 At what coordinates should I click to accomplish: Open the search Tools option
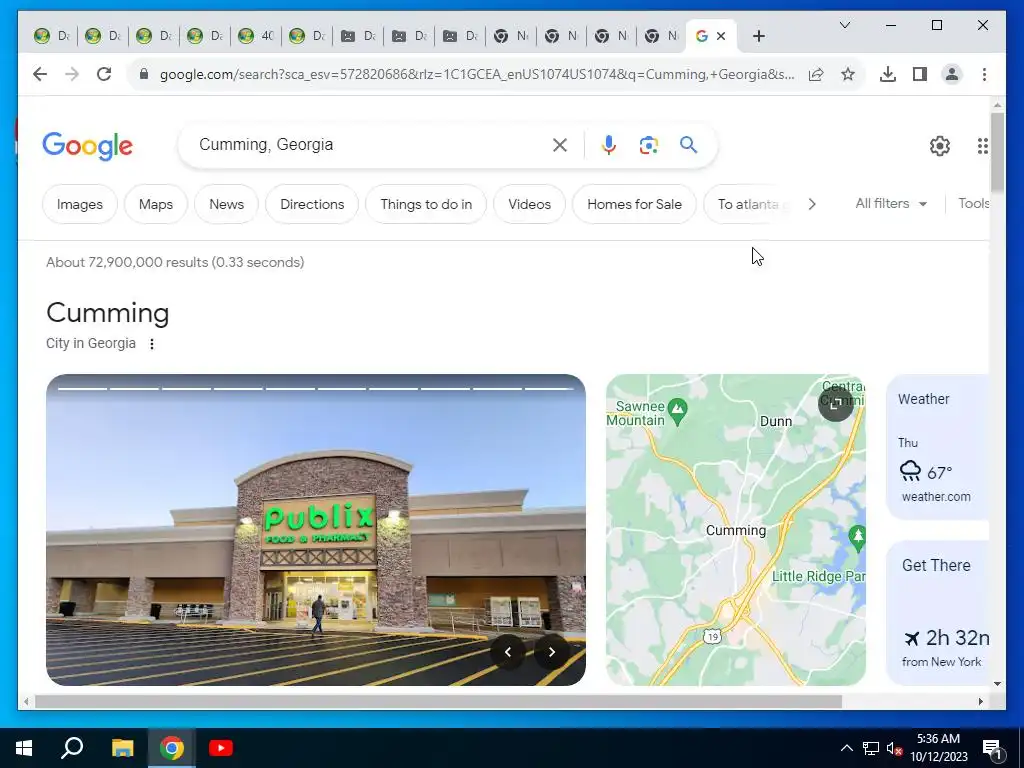click(x=973, y=204)
